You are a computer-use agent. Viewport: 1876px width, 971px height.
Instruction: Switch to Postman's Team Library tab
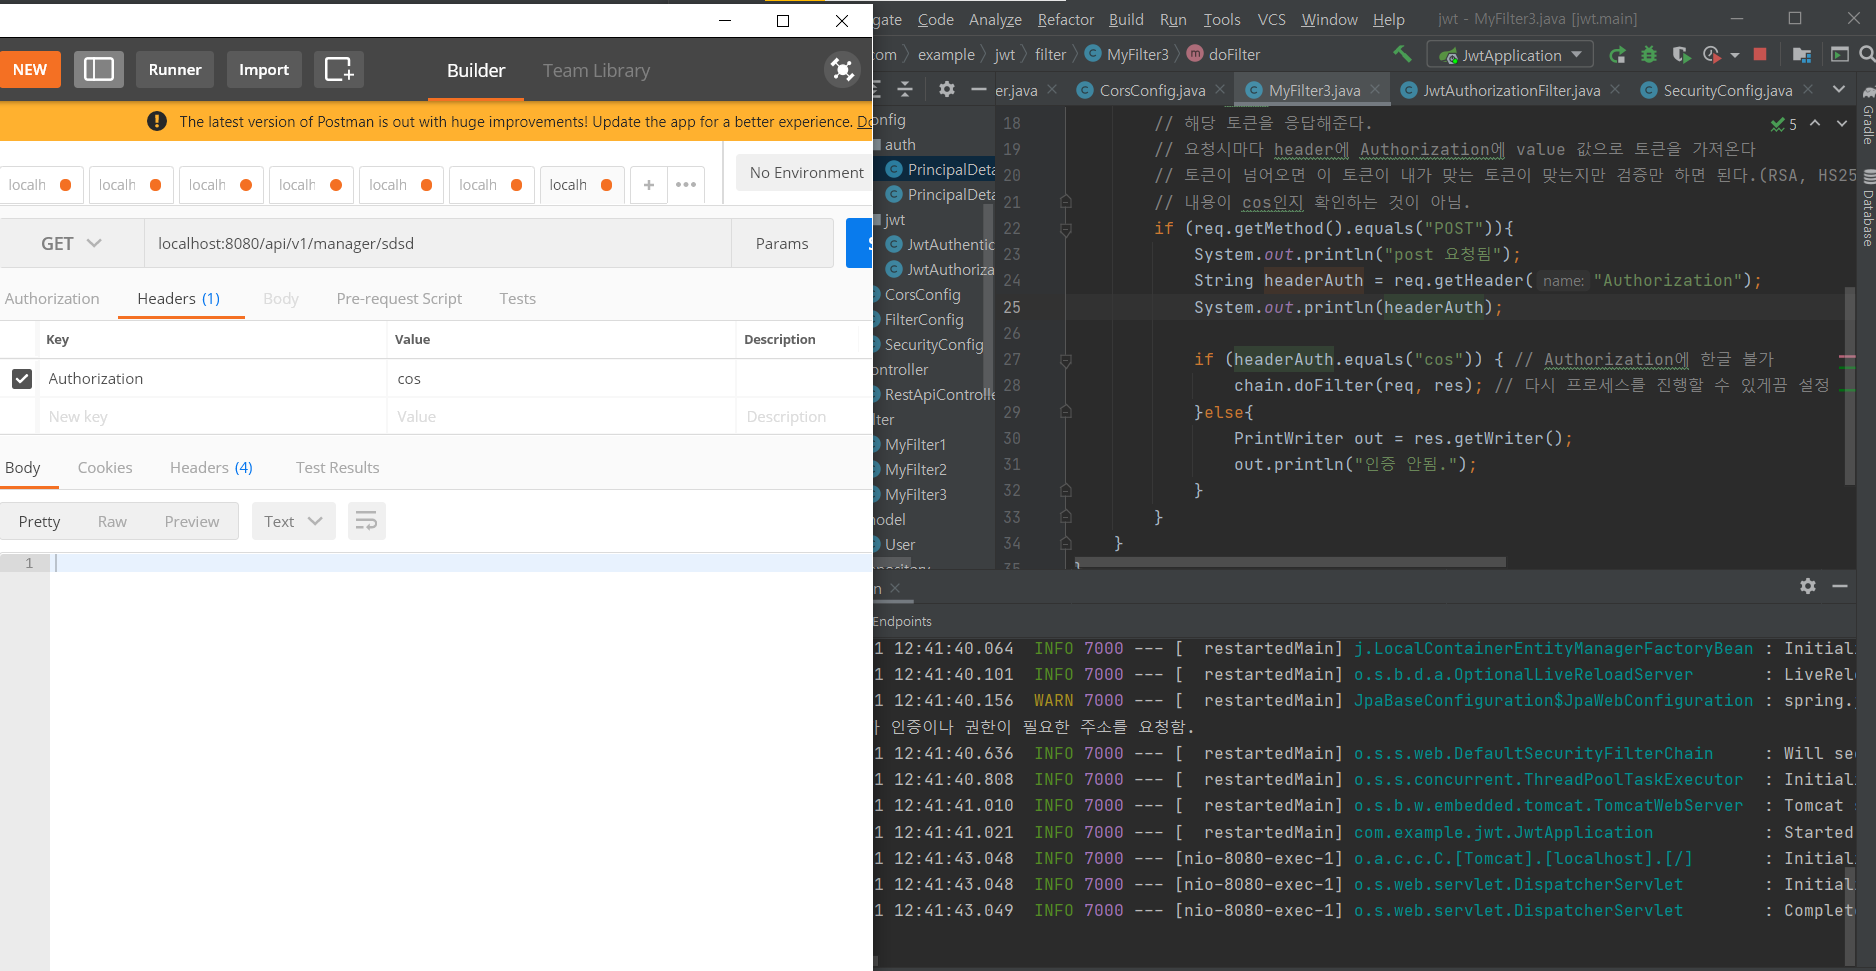coord(597,71)
